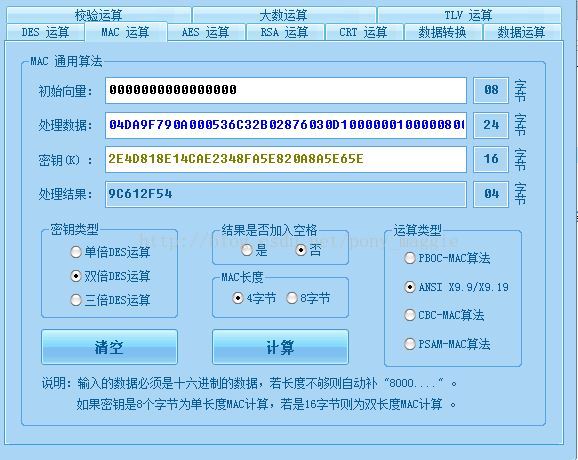Click the 16 byte count box
This screenshot has height=460, width=578.
point(491,159)
